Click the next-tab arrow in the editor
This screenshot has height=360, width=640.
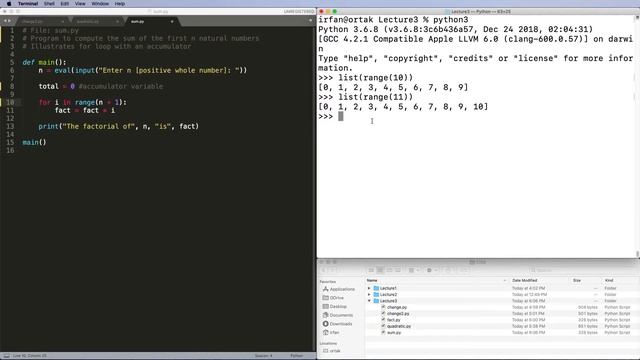coord(9,21)
